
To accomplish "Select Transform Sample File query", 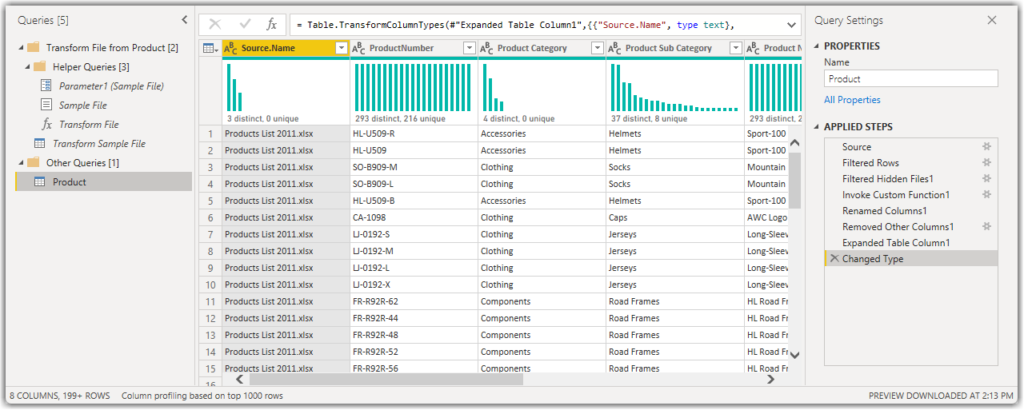I will coord(99,144).
